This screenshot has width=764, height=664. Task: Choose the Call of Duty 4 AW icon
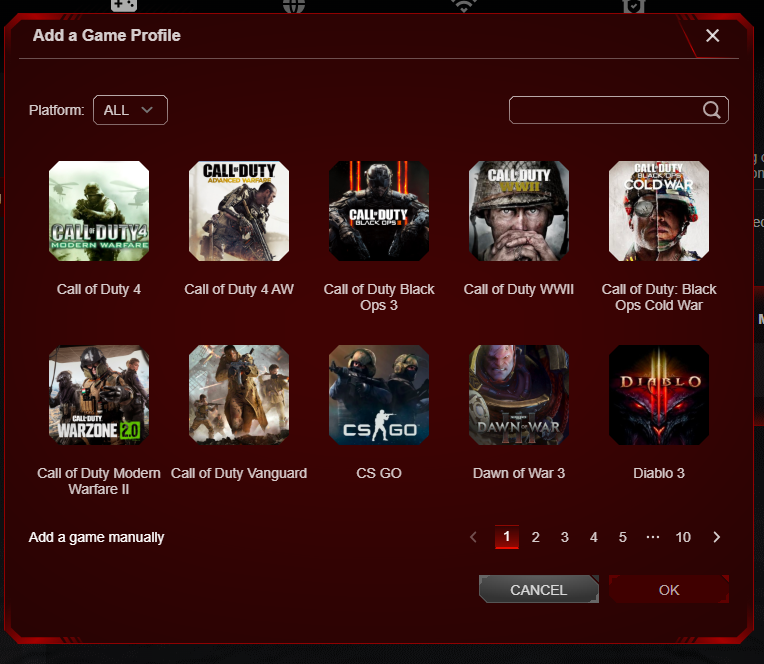pos(239,211)
